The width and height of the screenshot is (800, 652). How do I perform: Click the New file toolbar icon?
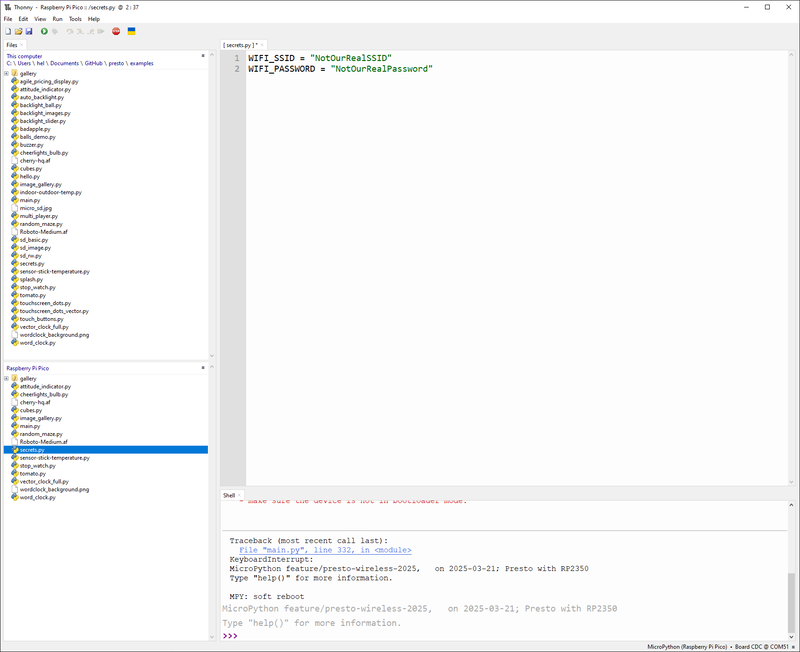(8, 32)
